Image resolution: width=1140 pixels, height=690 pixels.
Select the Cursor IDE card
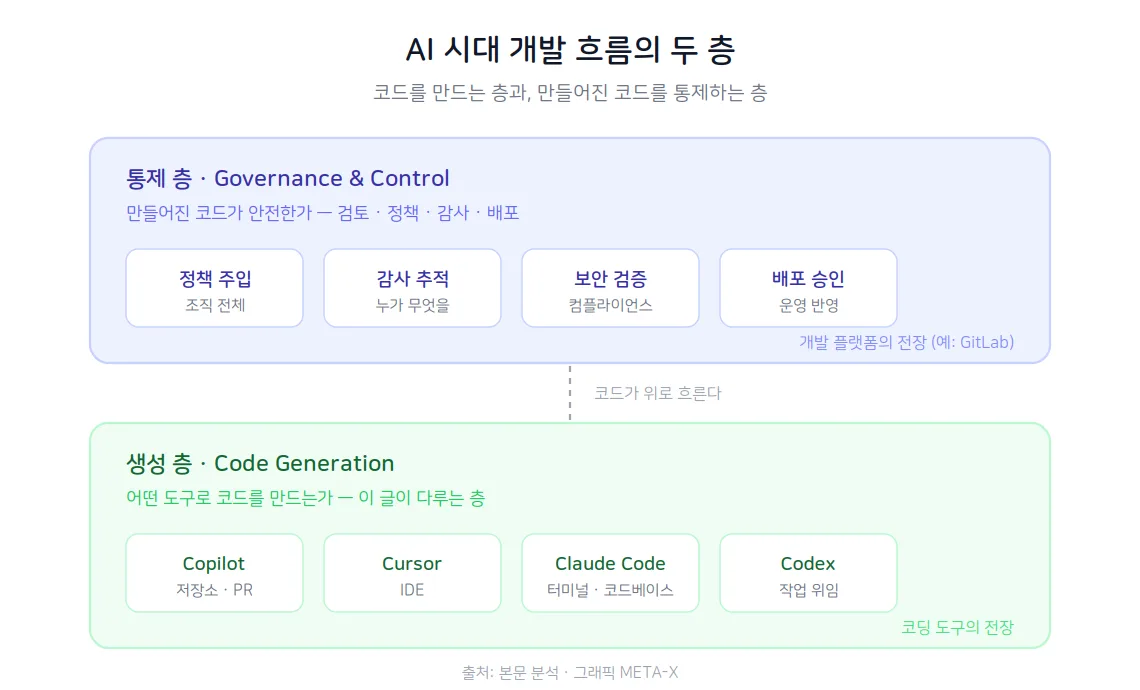point(412,573)
